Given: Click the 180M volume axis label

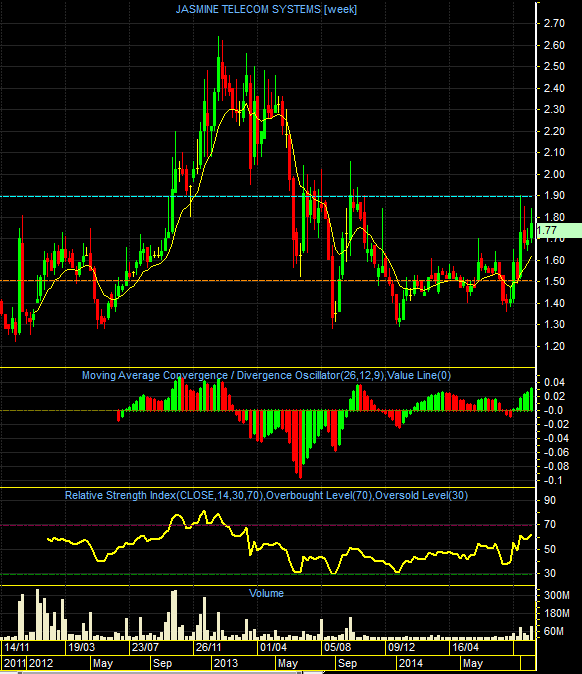Looking at the screenshot, I should pos(557,613).
